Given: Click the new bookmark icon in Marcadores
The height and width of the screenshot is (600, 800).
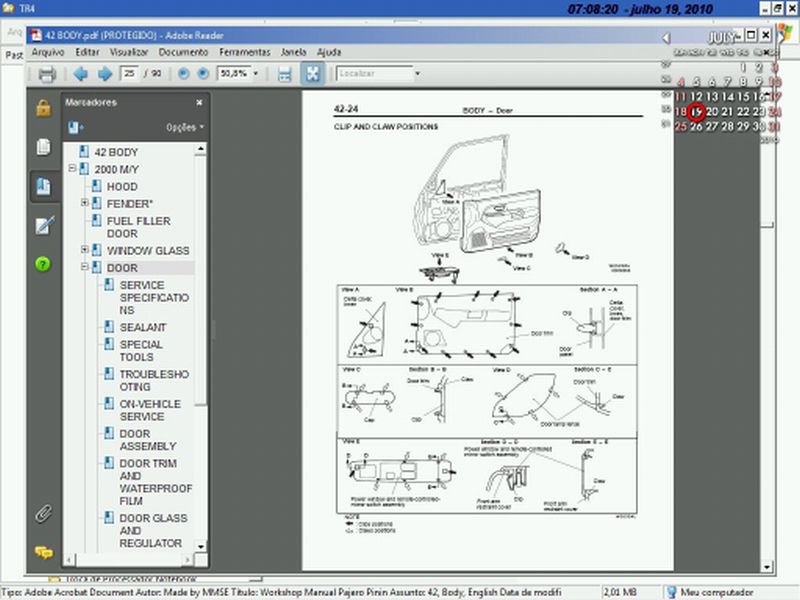Looking at the screenshot, I should coord(76,127).
